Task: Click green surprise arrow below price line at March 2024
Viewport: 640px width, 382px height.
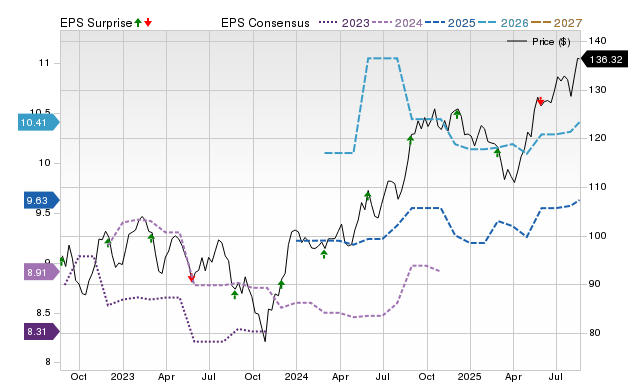Action: point(324,254)
